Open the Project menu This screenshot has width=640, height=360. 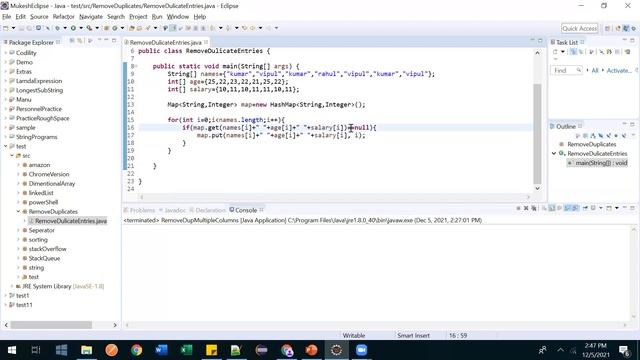point(138,17)
